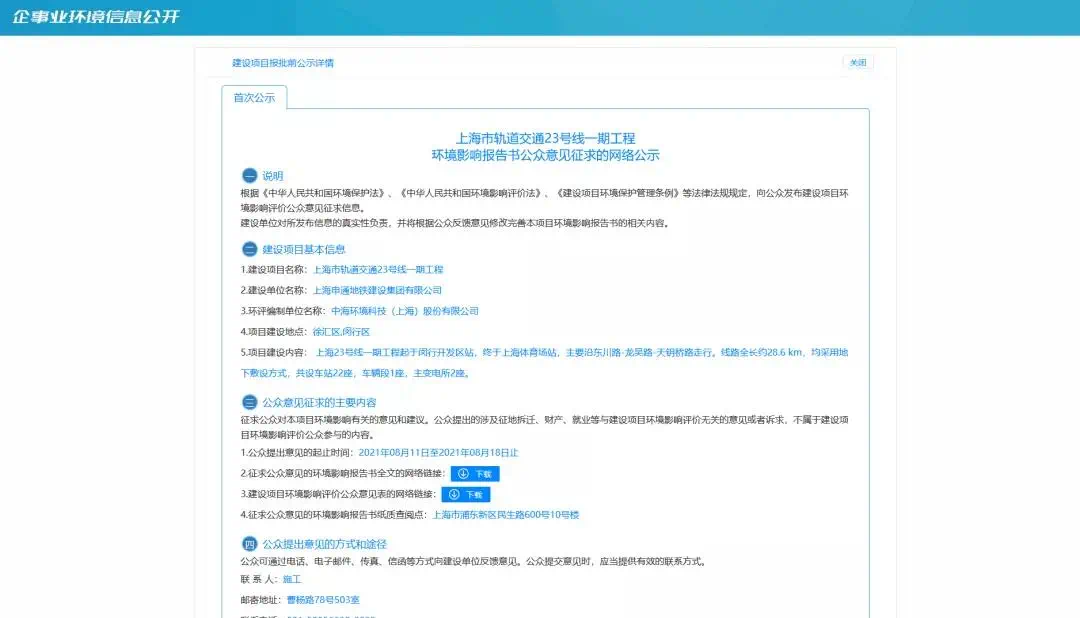This screenshot has height=618, width=1080.
Task: Click the 徐汇区,闵行区 location text
Action: [341, 331]
